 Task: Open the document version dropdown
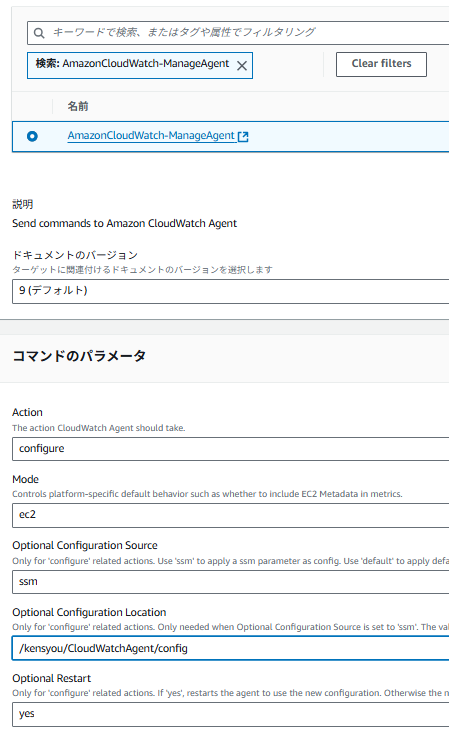pyautogui.click(x=231, y=291)
